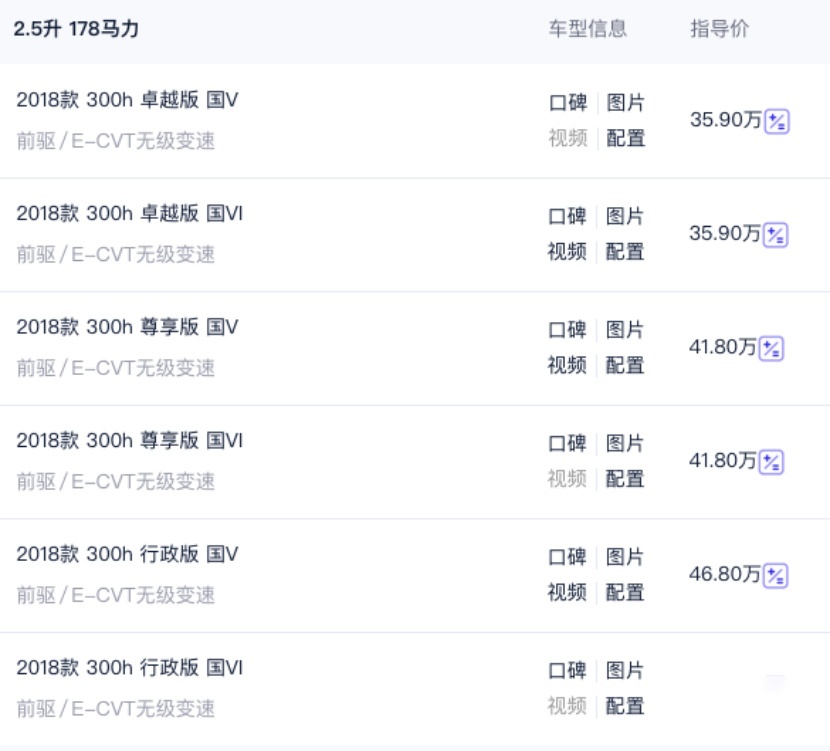
Task: Open 配置 for 300h 卓越版 国VI
Action: pos(625,251)
